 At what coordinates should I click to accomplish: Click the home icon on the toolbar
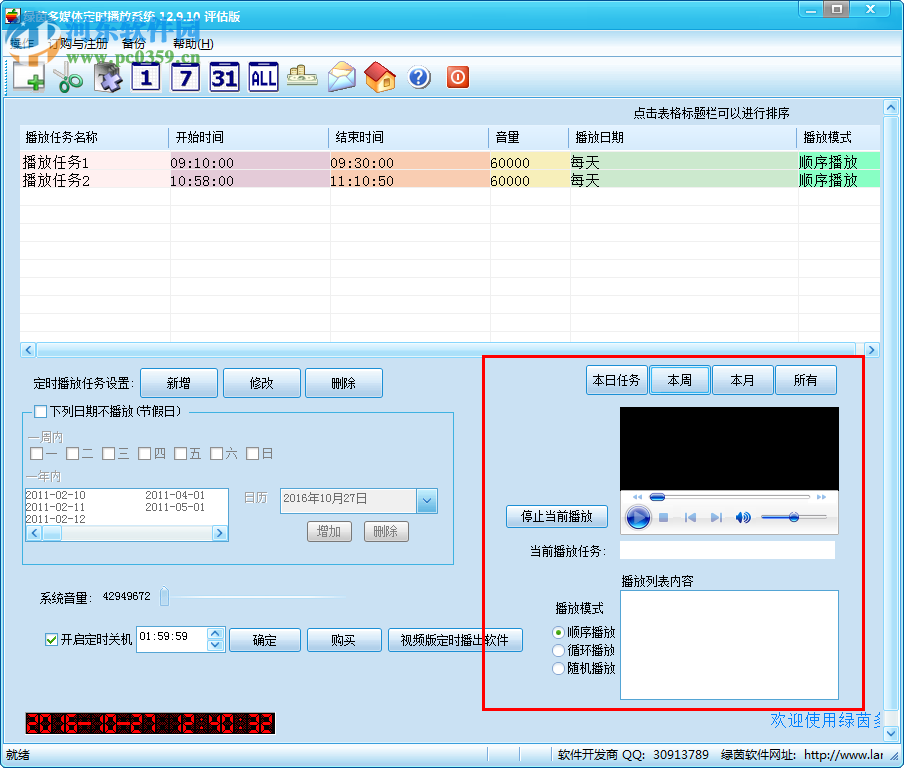380,76
